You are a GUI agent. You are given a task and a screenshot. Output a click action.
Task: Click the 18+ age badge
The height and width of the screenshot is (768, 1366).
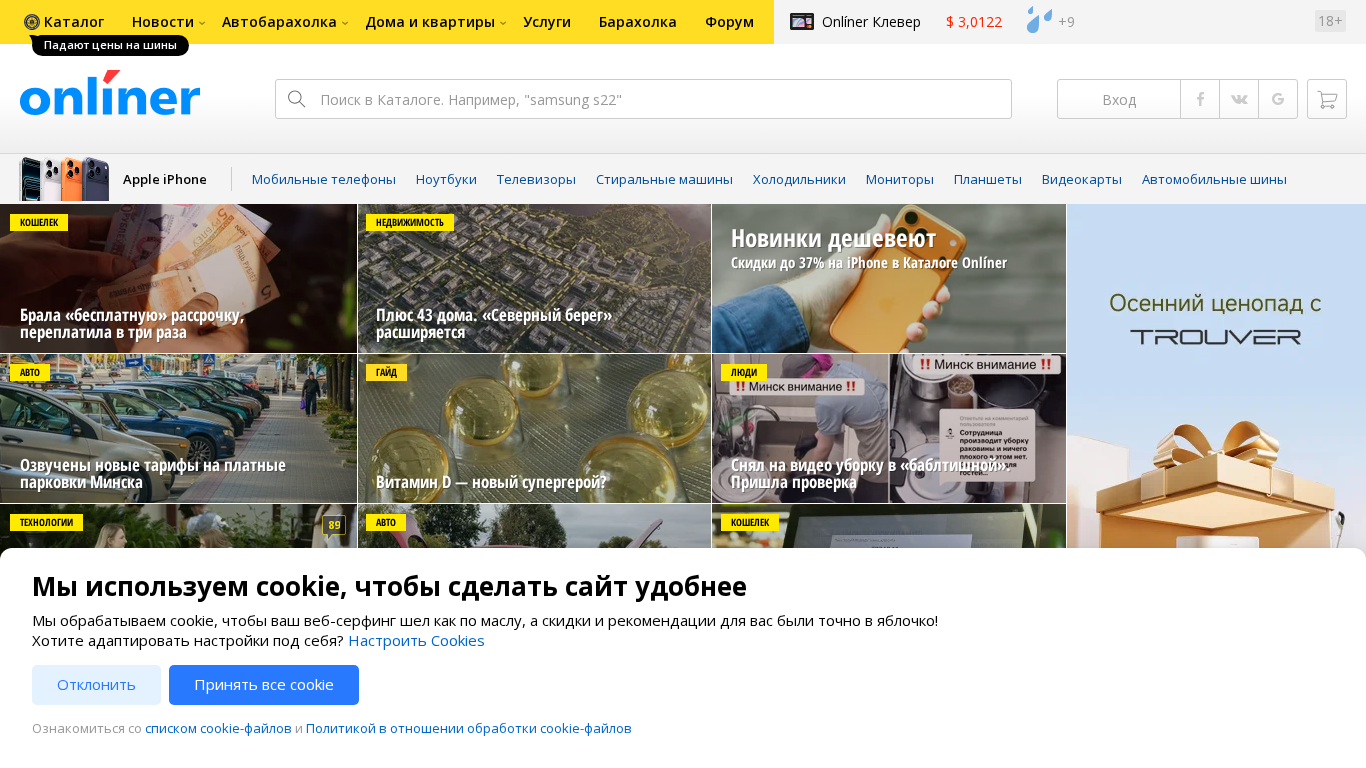click(1330, 21)
